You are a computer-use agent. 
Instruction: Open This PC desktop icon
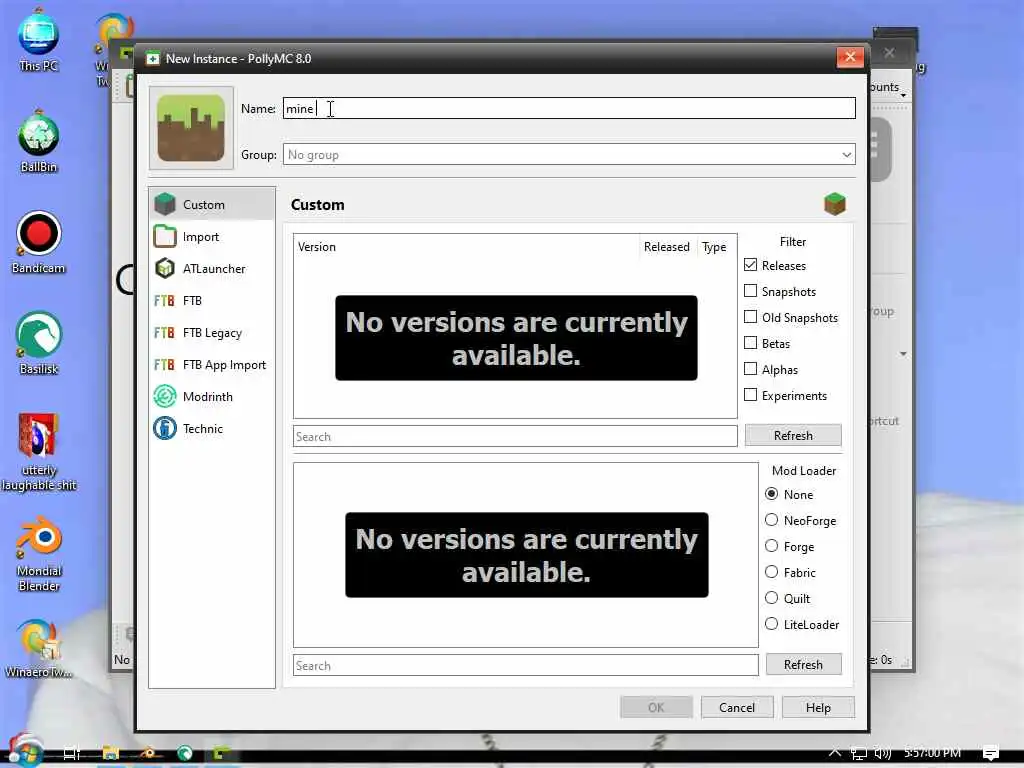pos(39,40)
